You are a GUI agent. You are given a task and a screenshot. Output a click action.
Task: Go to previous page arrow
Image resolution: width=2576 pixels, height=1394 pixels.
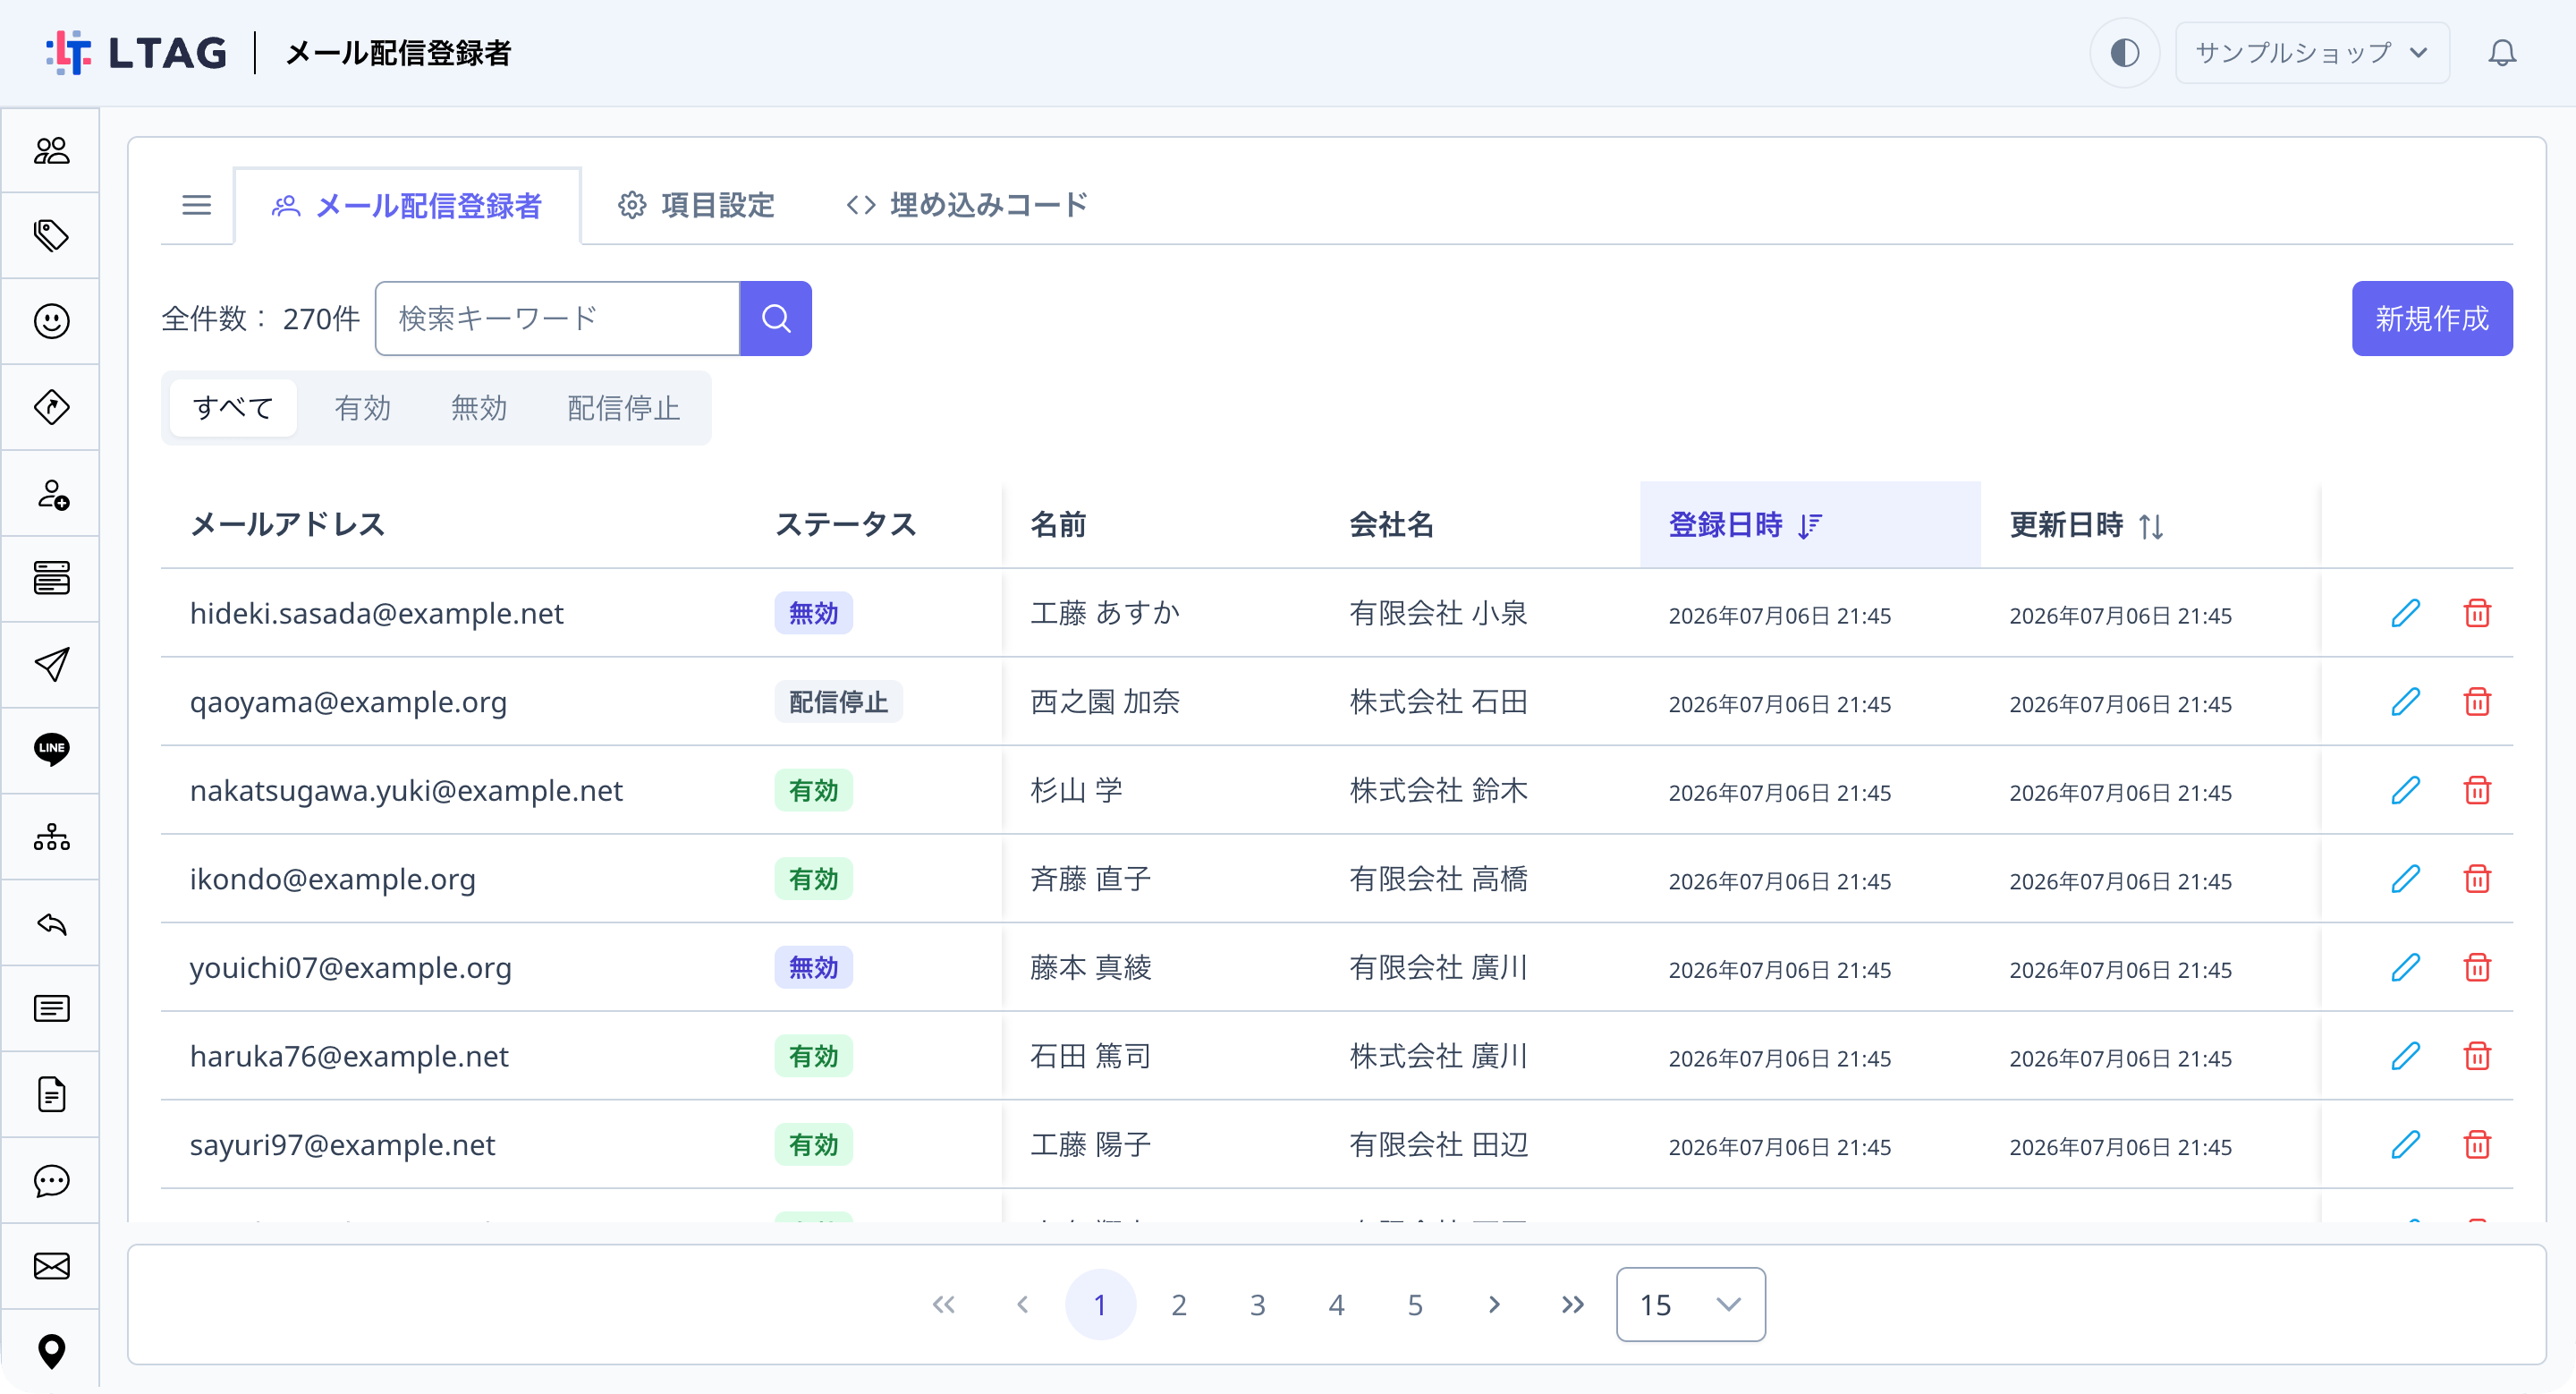point(1022,1304)
